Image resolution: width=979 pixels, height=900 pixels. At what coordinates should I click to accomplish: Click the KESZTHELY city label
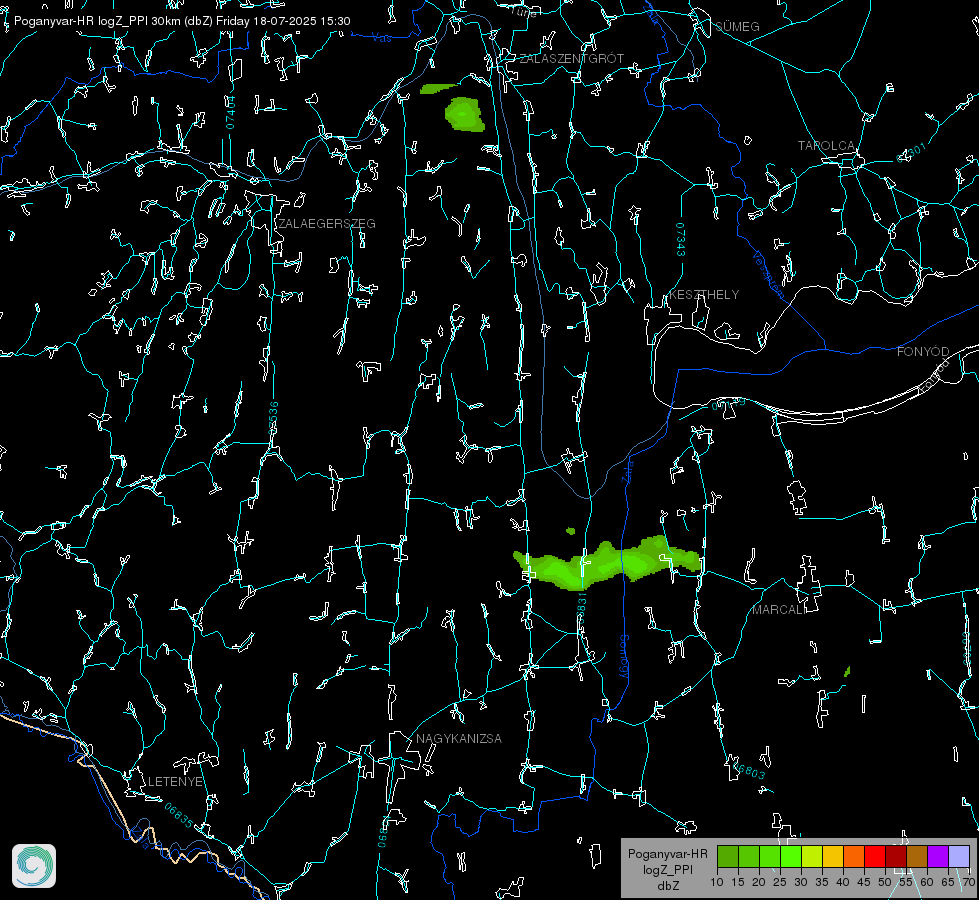[x=704, y=295]
